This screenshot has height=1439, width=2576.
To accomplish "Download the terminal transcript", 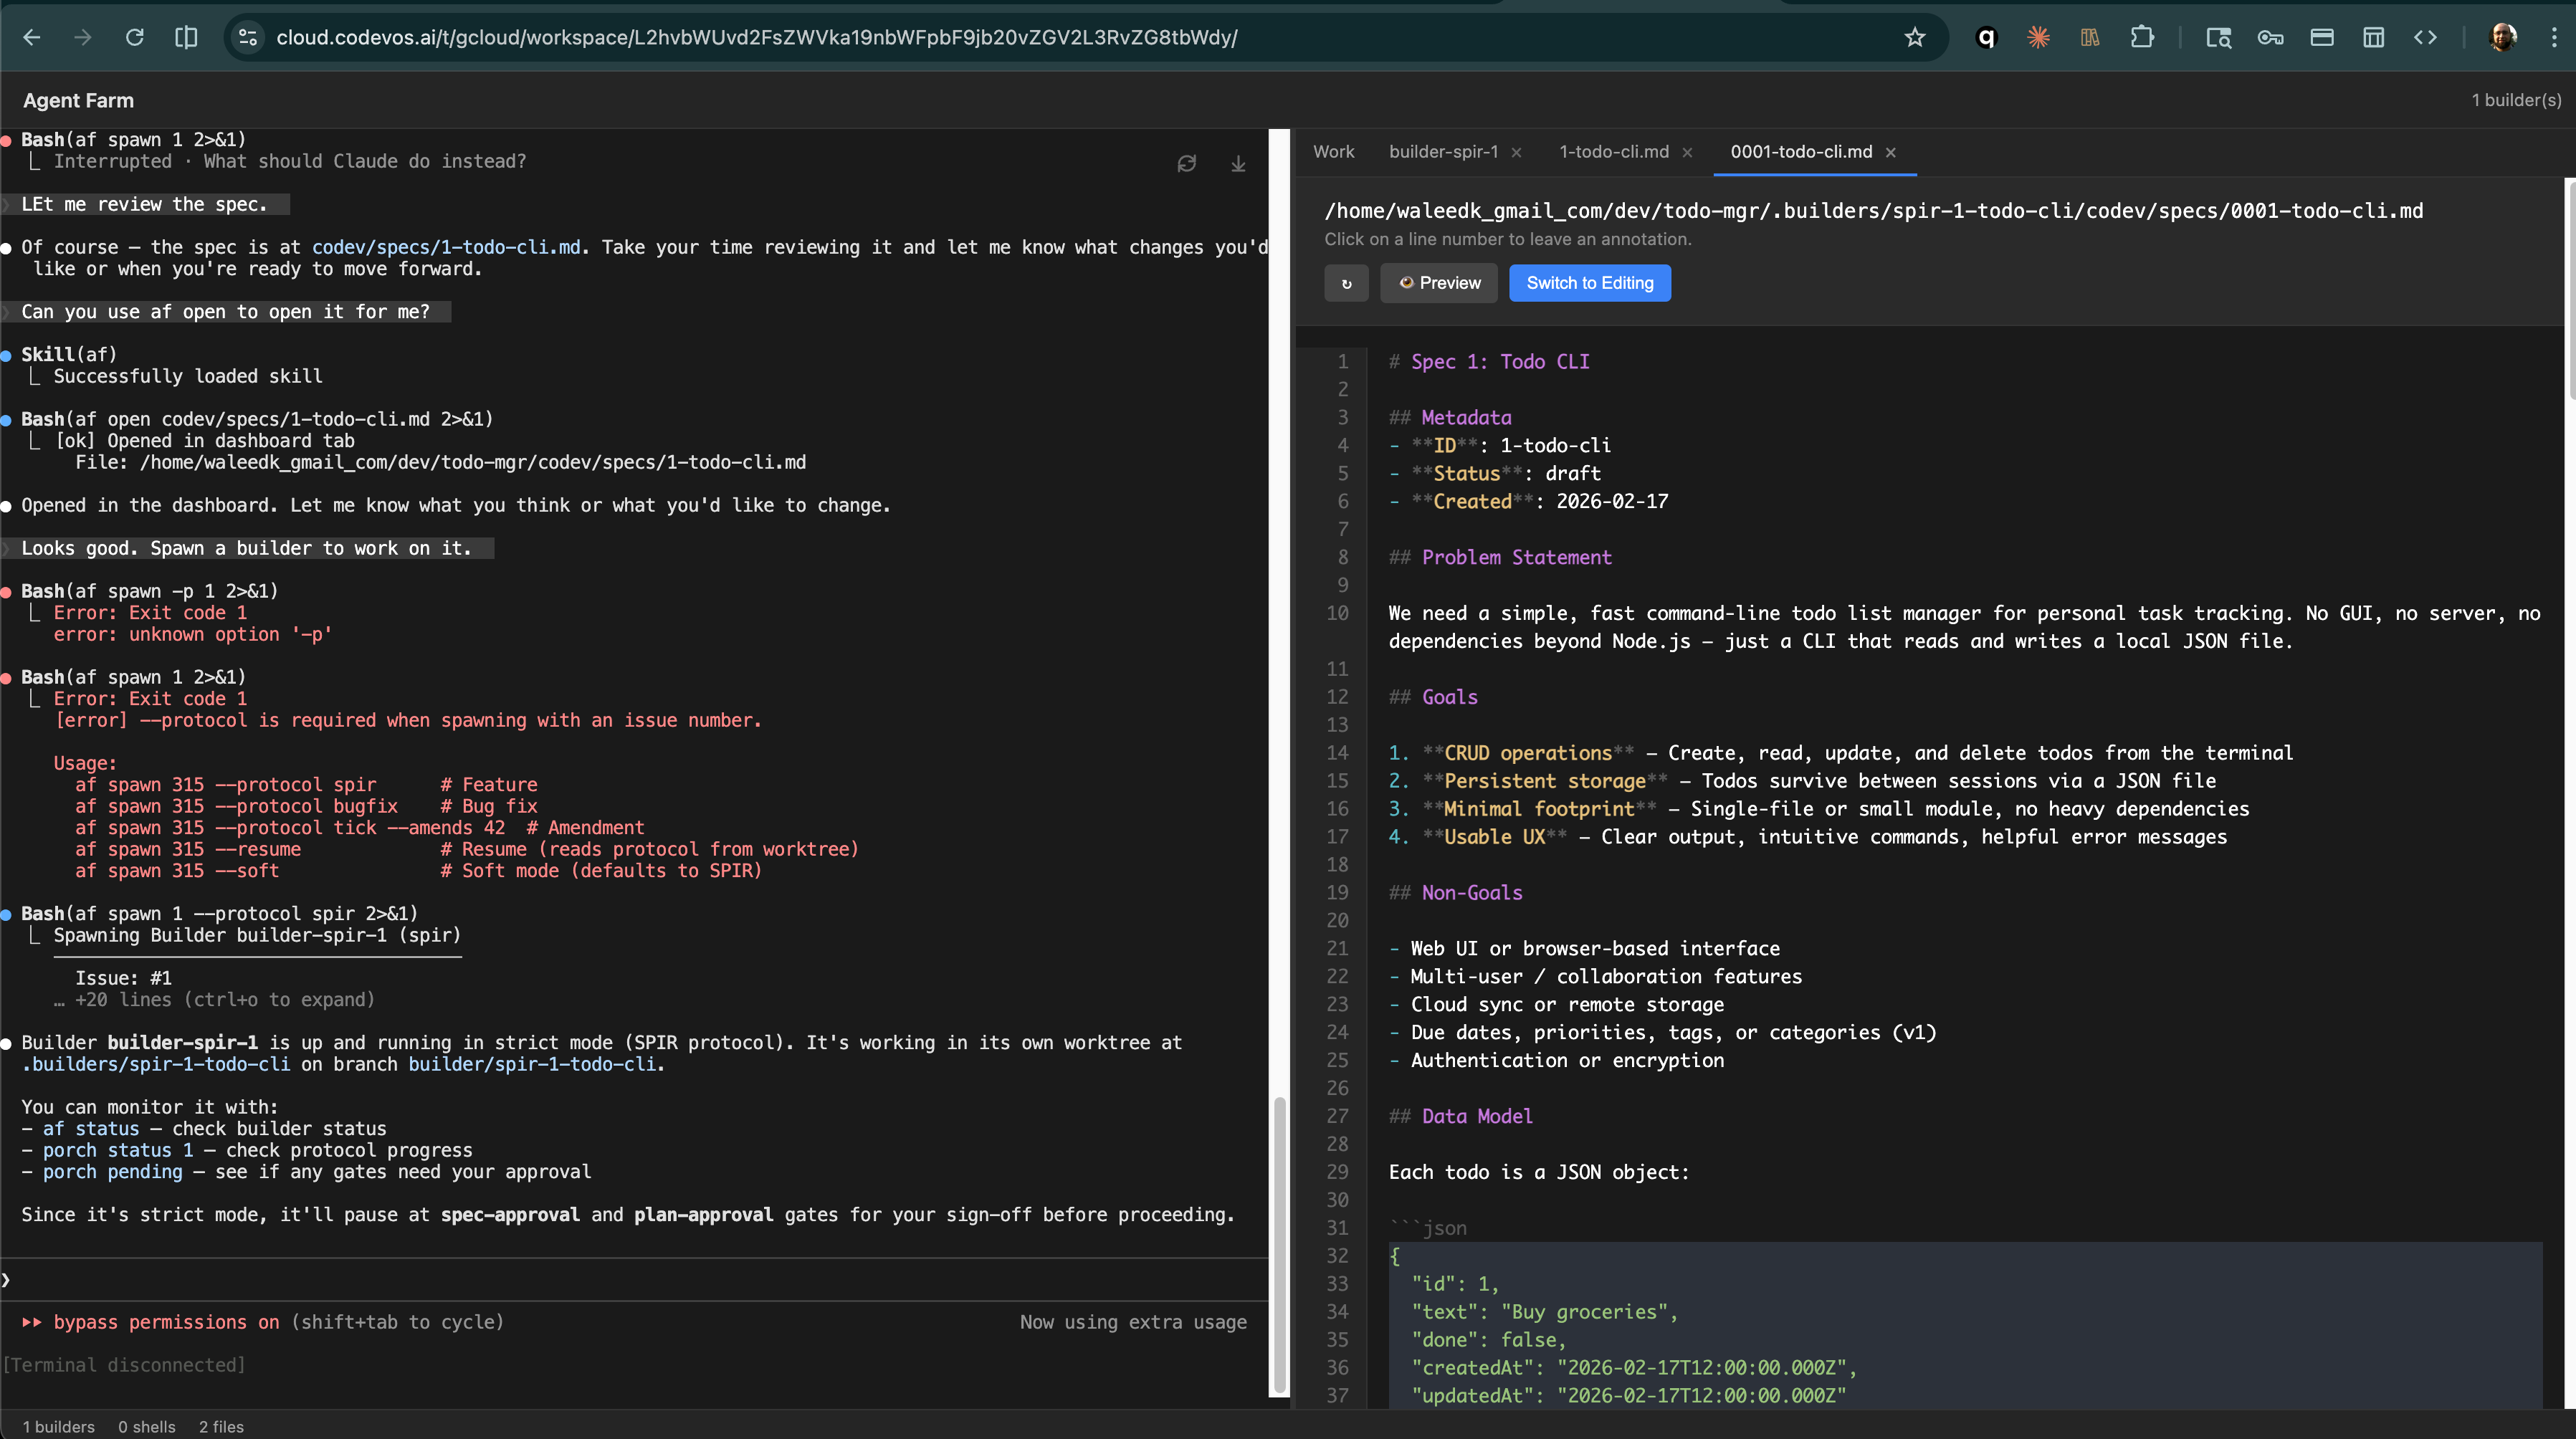I will 1238,163.
